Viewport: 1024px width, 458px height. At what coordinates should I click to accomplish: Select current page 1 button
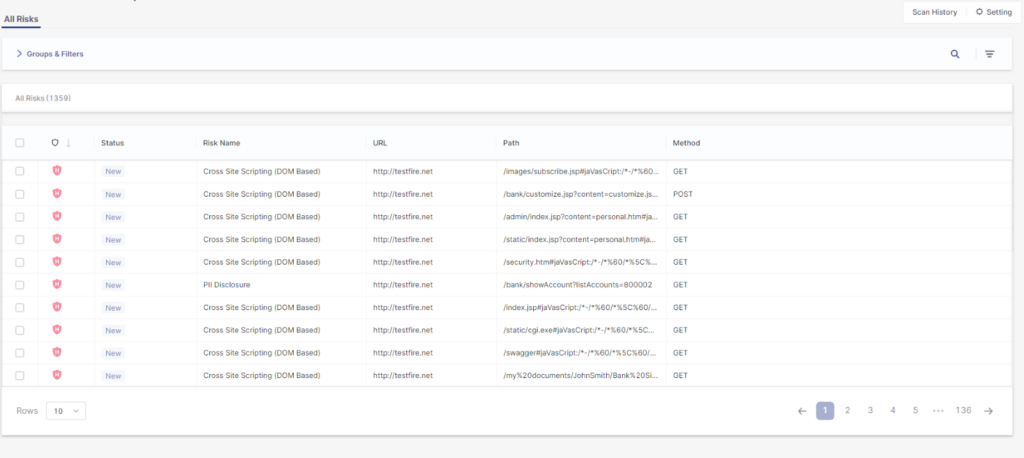pos(825,410)
